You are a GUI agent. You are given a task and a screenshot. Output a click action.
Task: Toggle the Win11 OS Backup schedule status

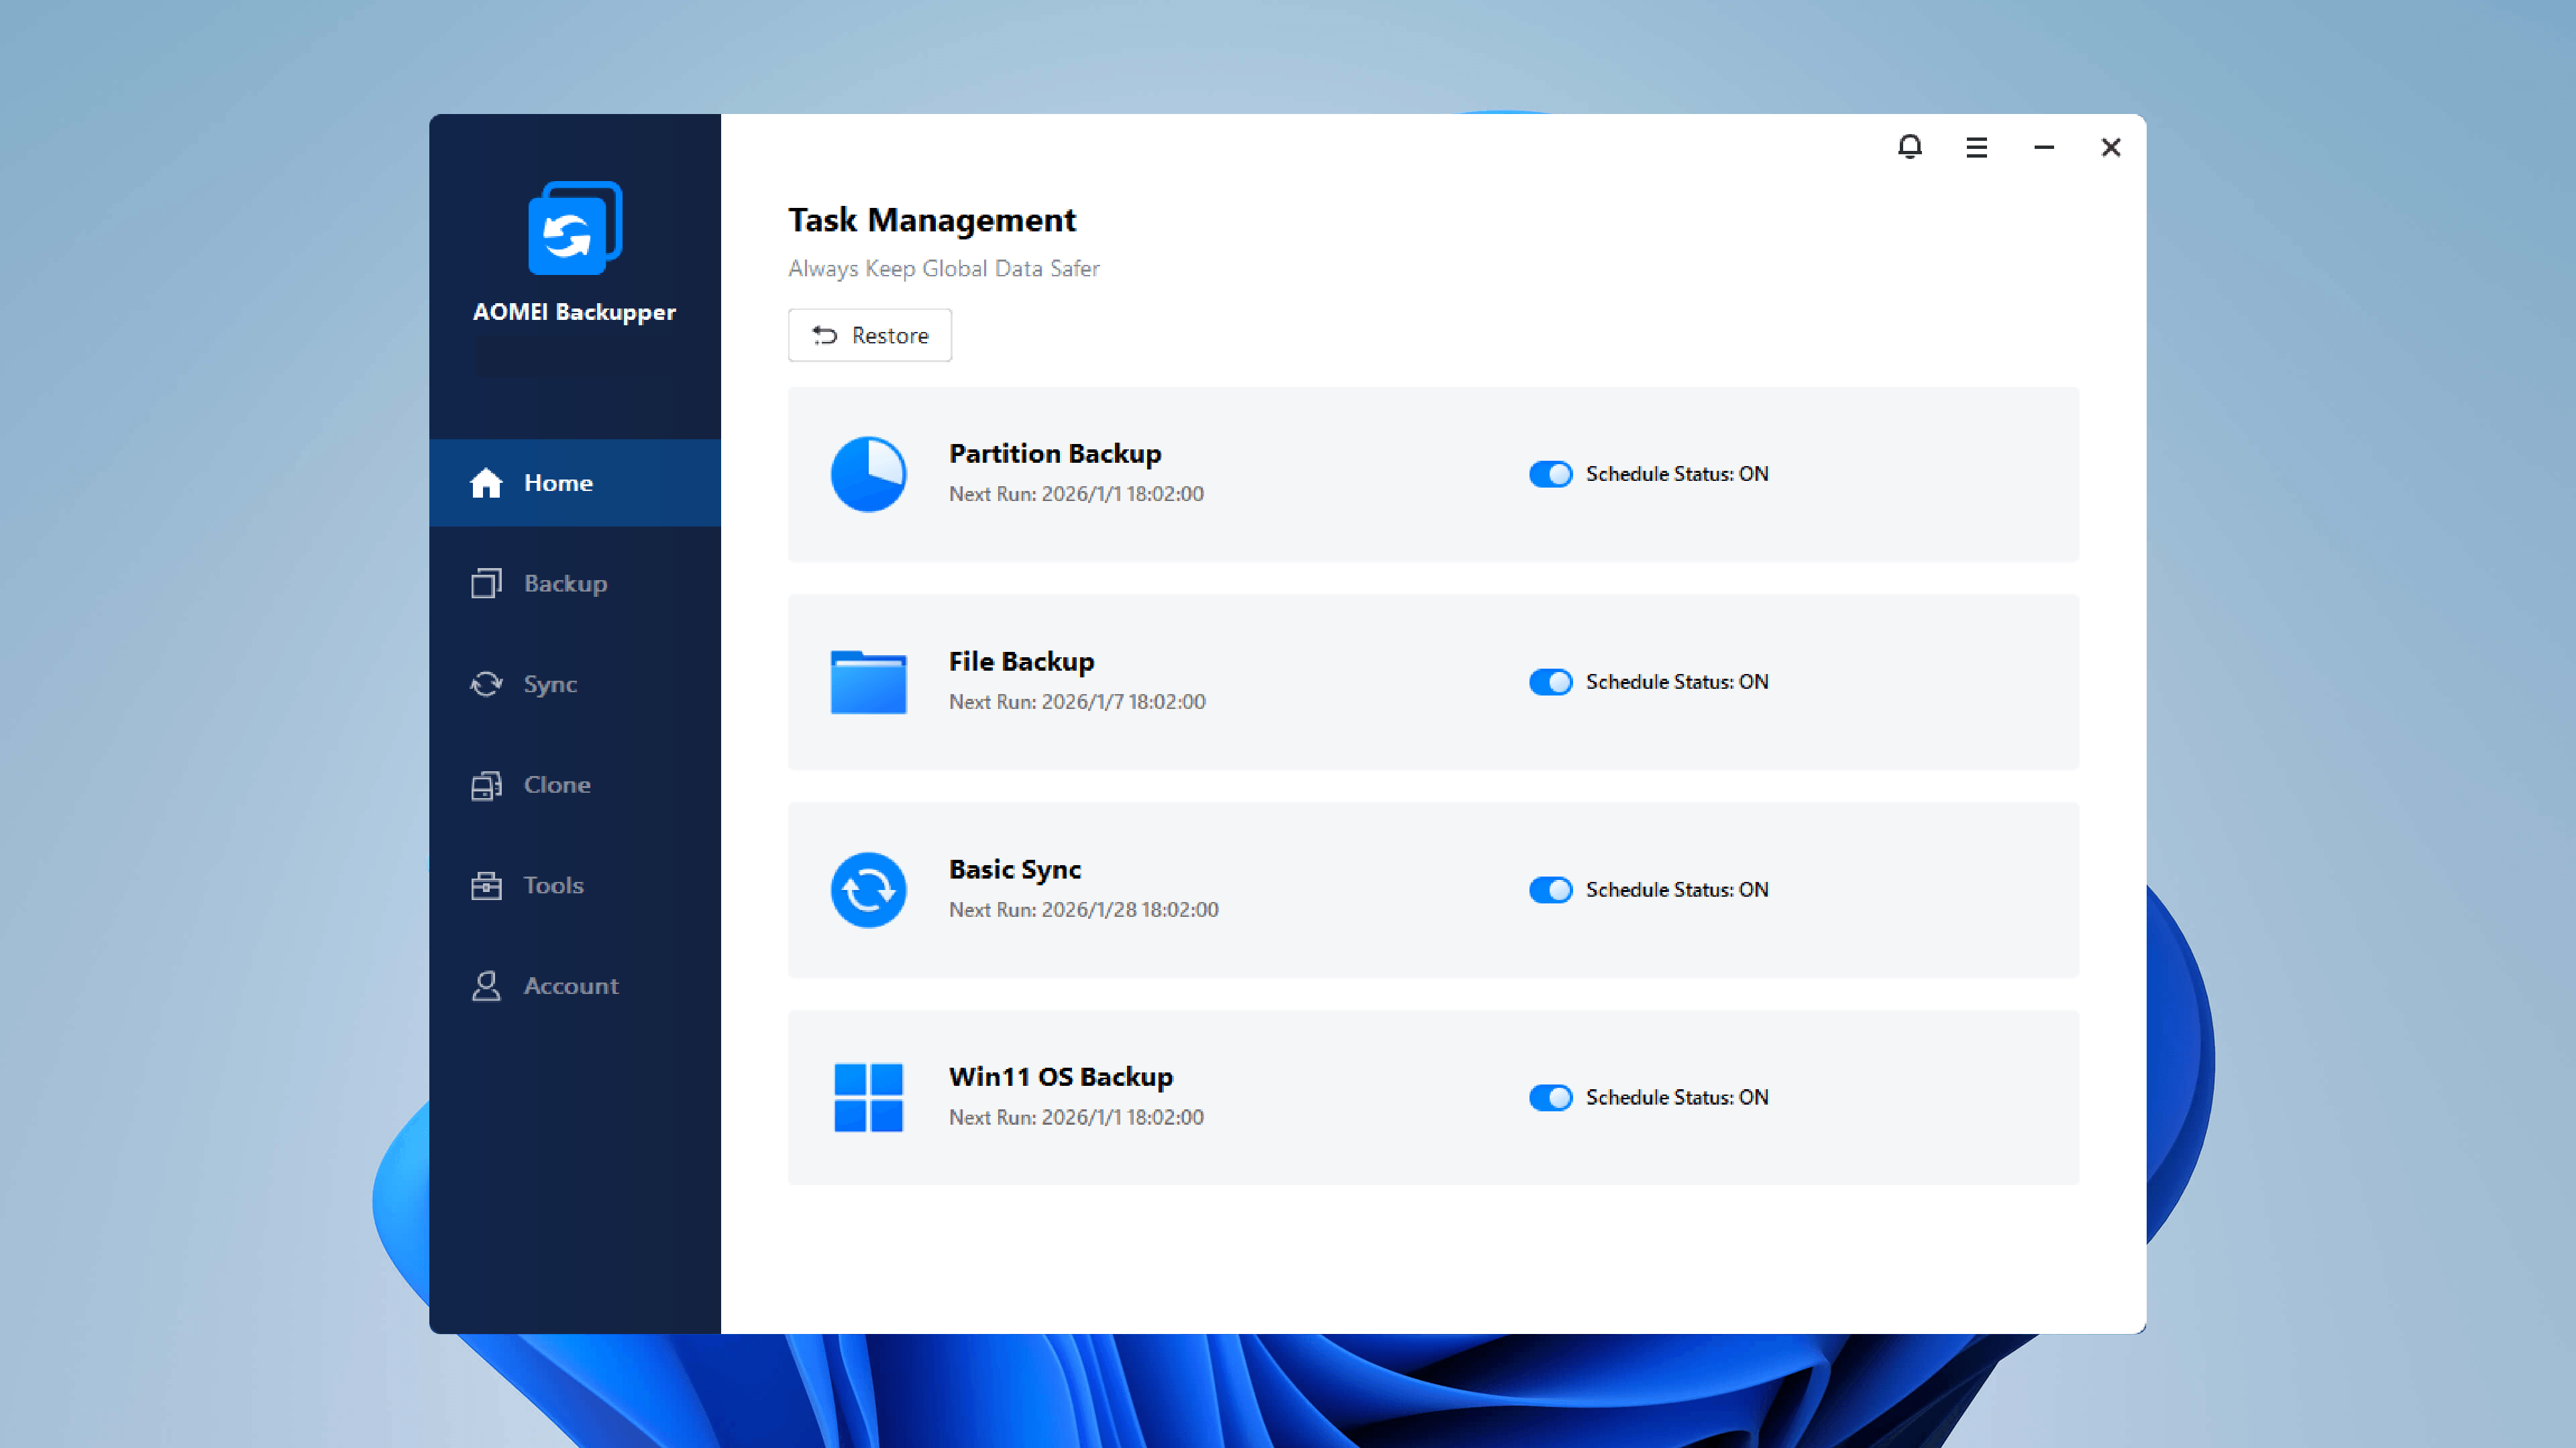(x=1550, y=1097)
